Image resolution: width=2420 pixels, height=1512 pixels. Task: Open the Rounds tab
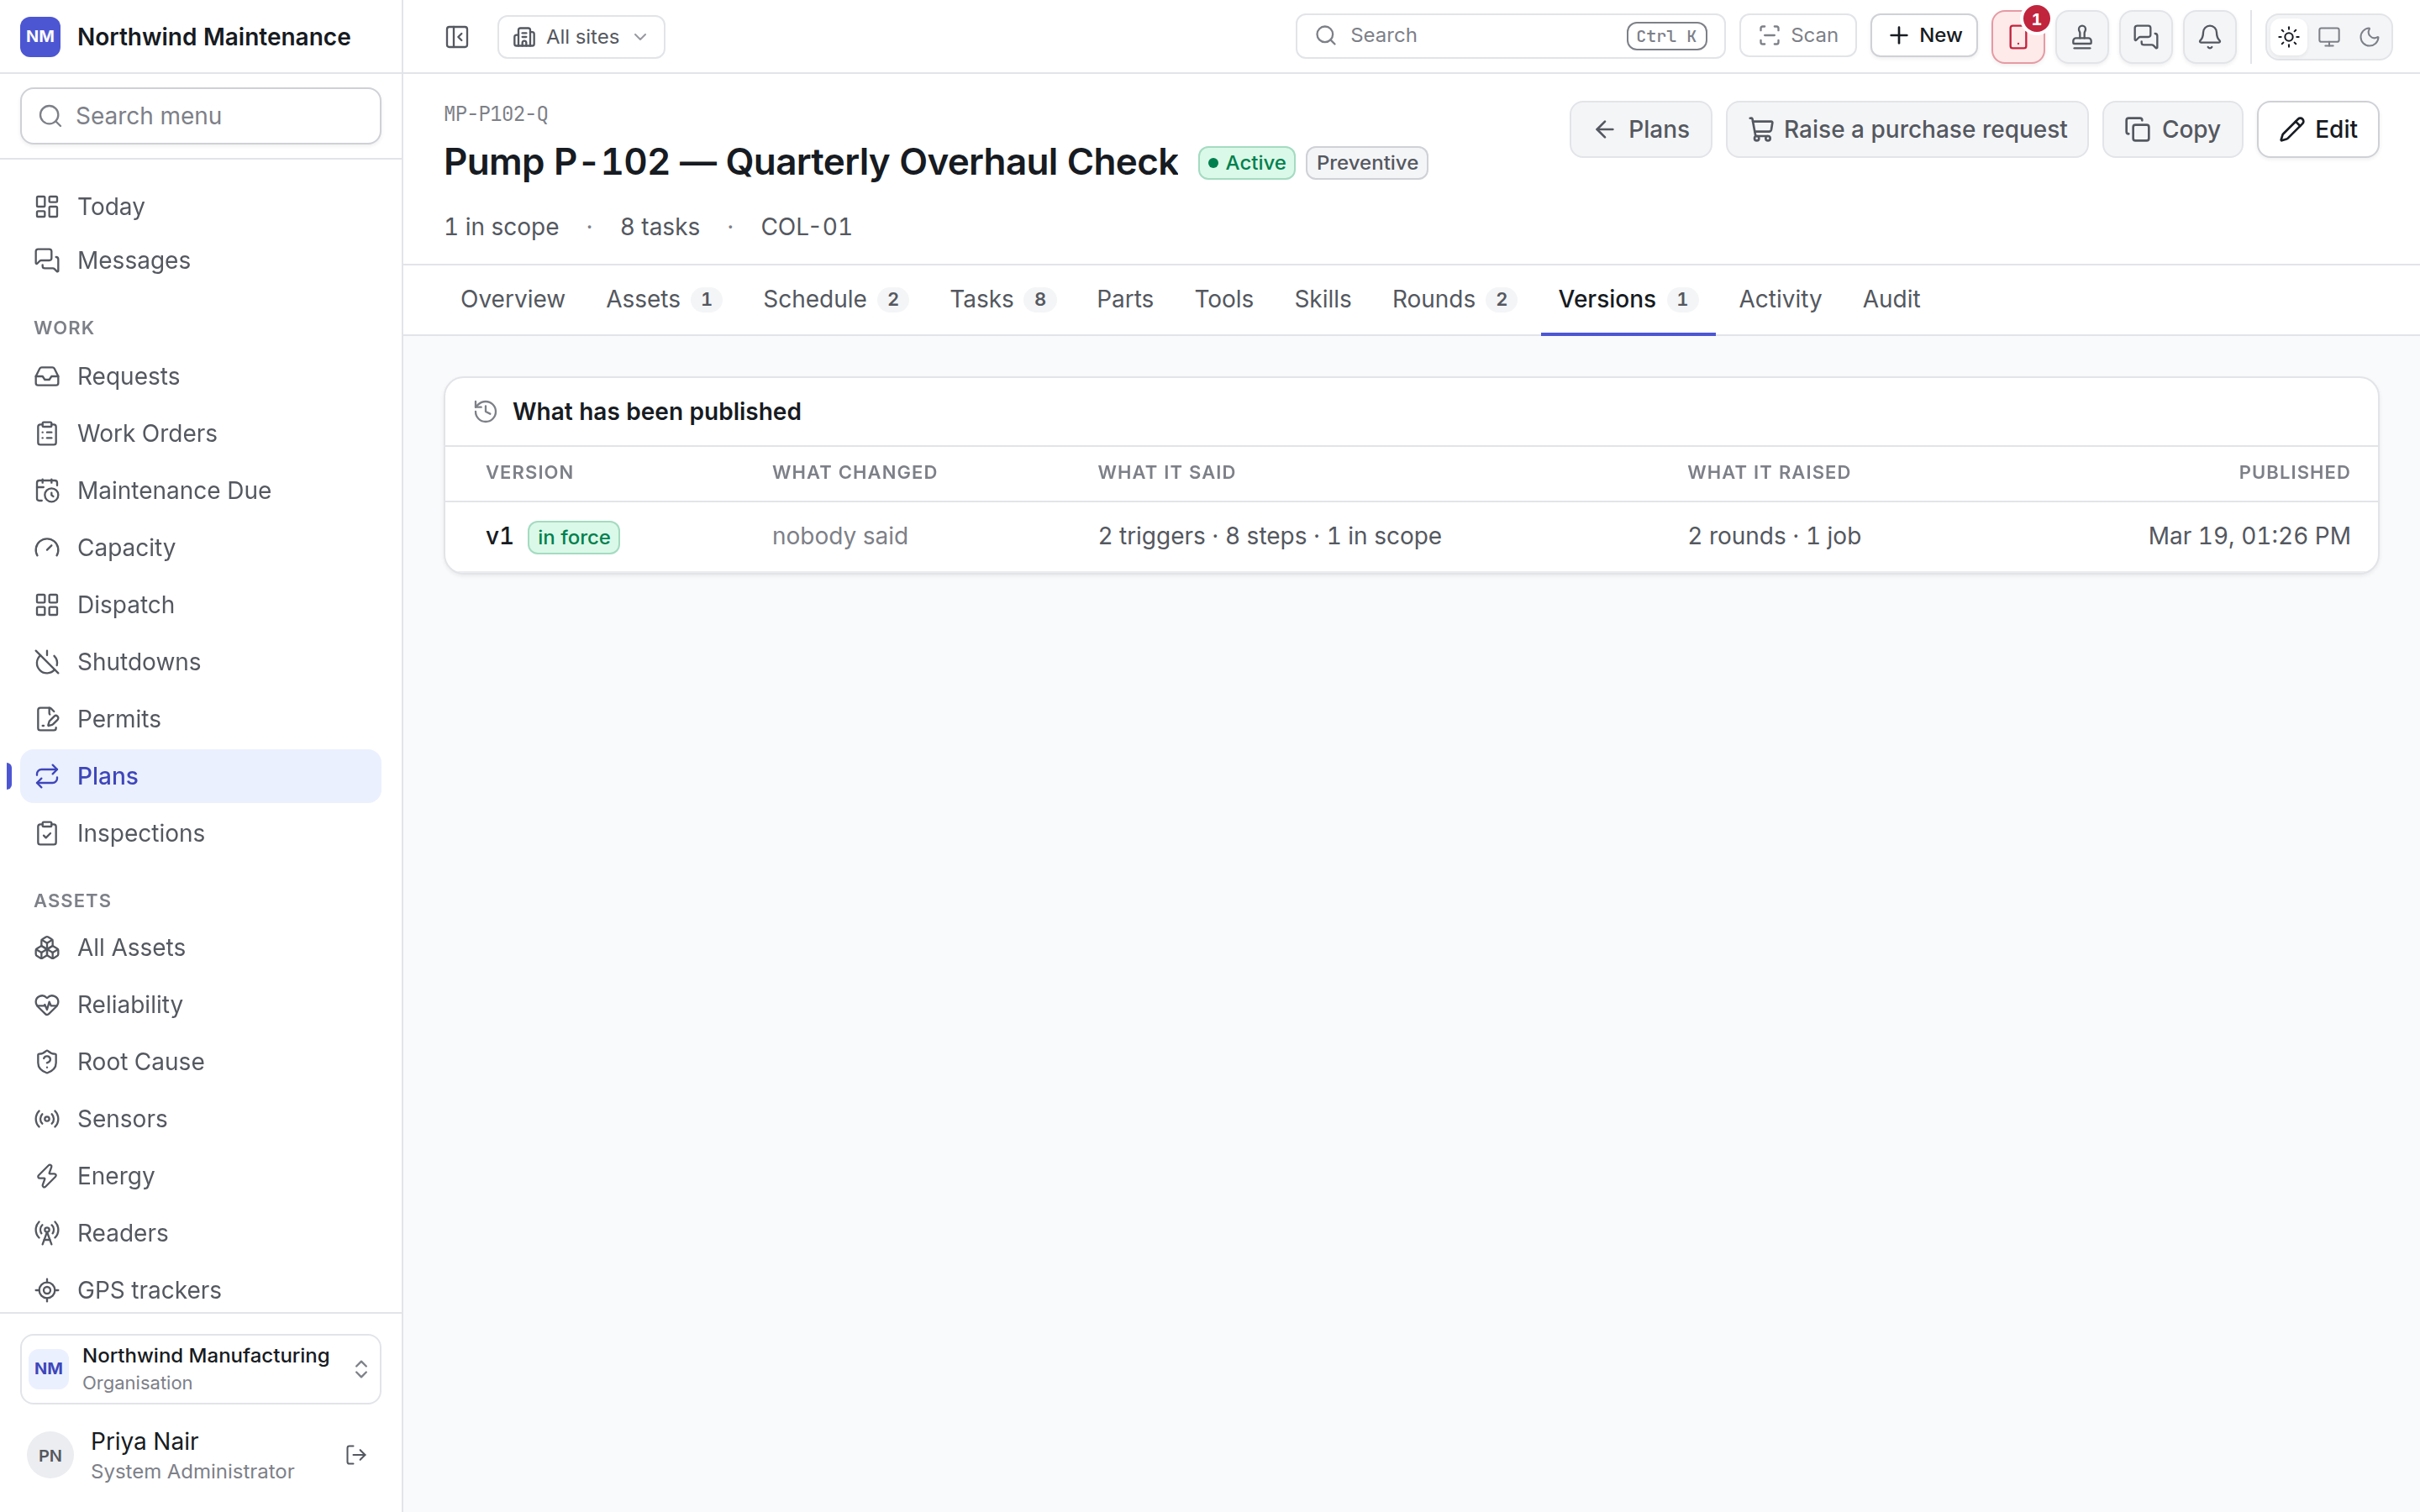coord(1454,299)
